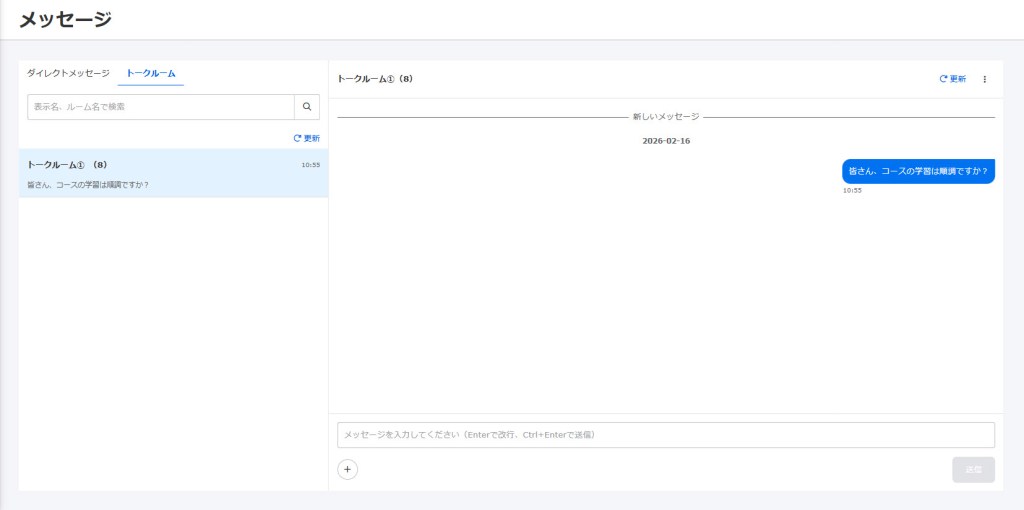
Task: Click the メッセージ page heading
Action: [65, 20]
